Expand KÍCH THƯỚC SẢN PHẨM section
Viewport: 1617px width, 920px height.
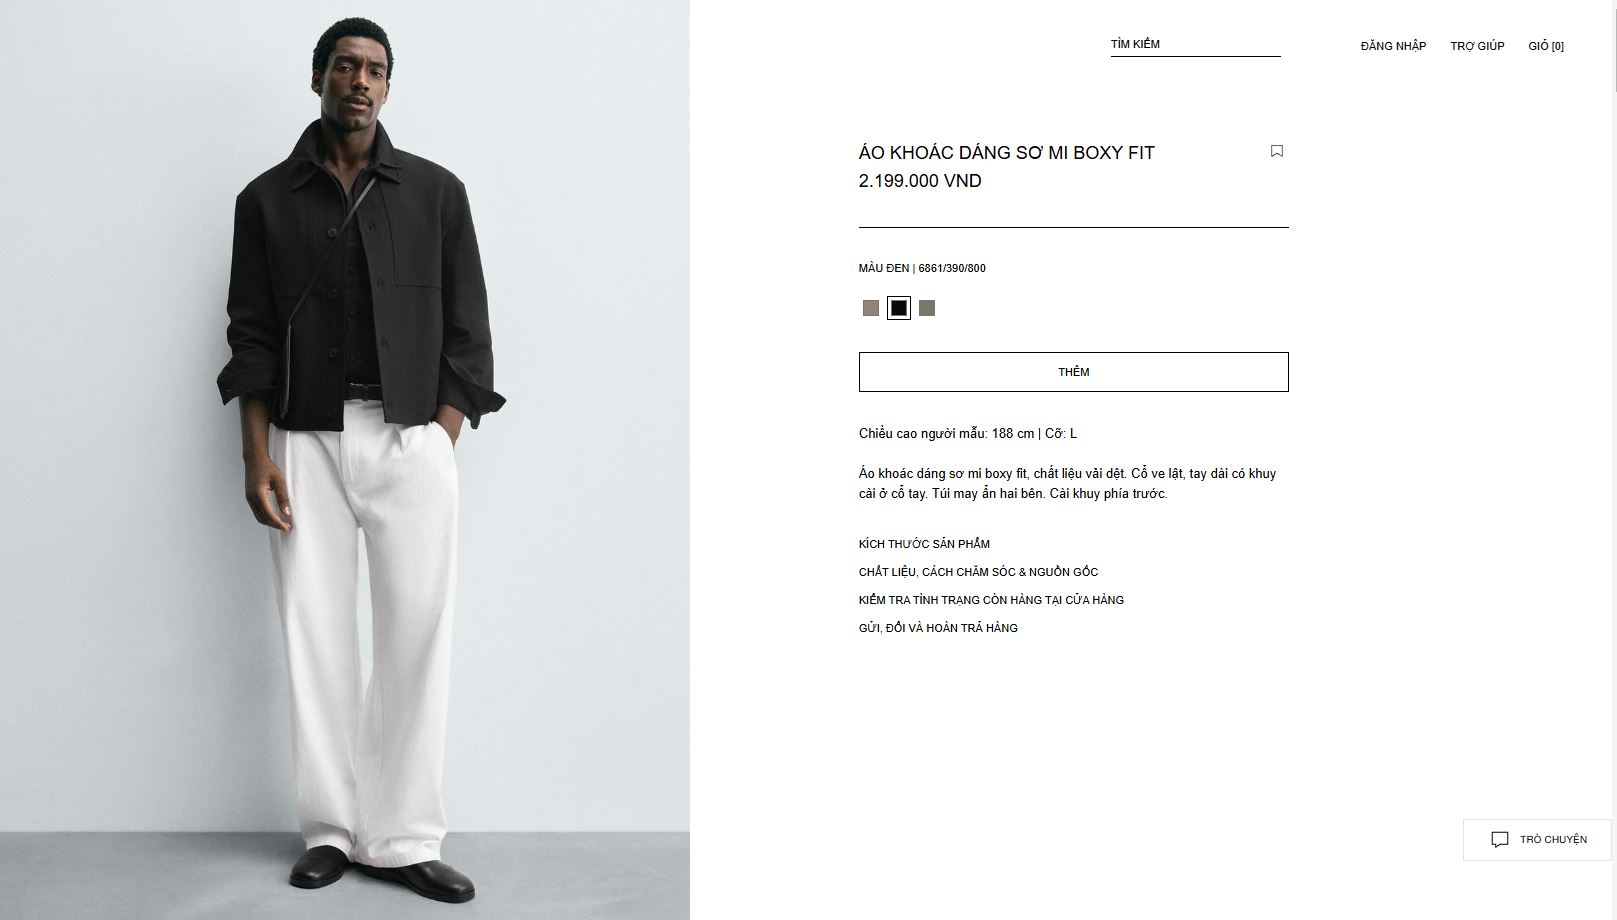coord(924,544)
